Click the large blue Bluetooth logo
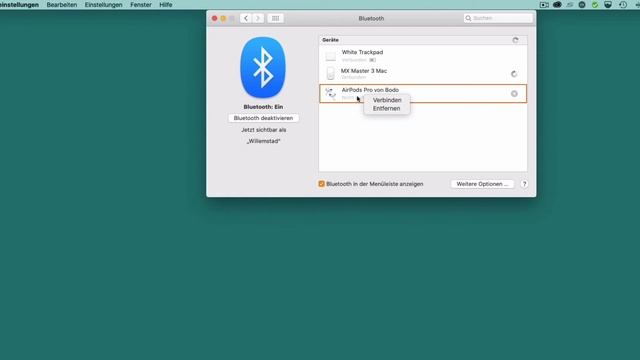This screenshot has width=640, height=360. click(263, 67)
